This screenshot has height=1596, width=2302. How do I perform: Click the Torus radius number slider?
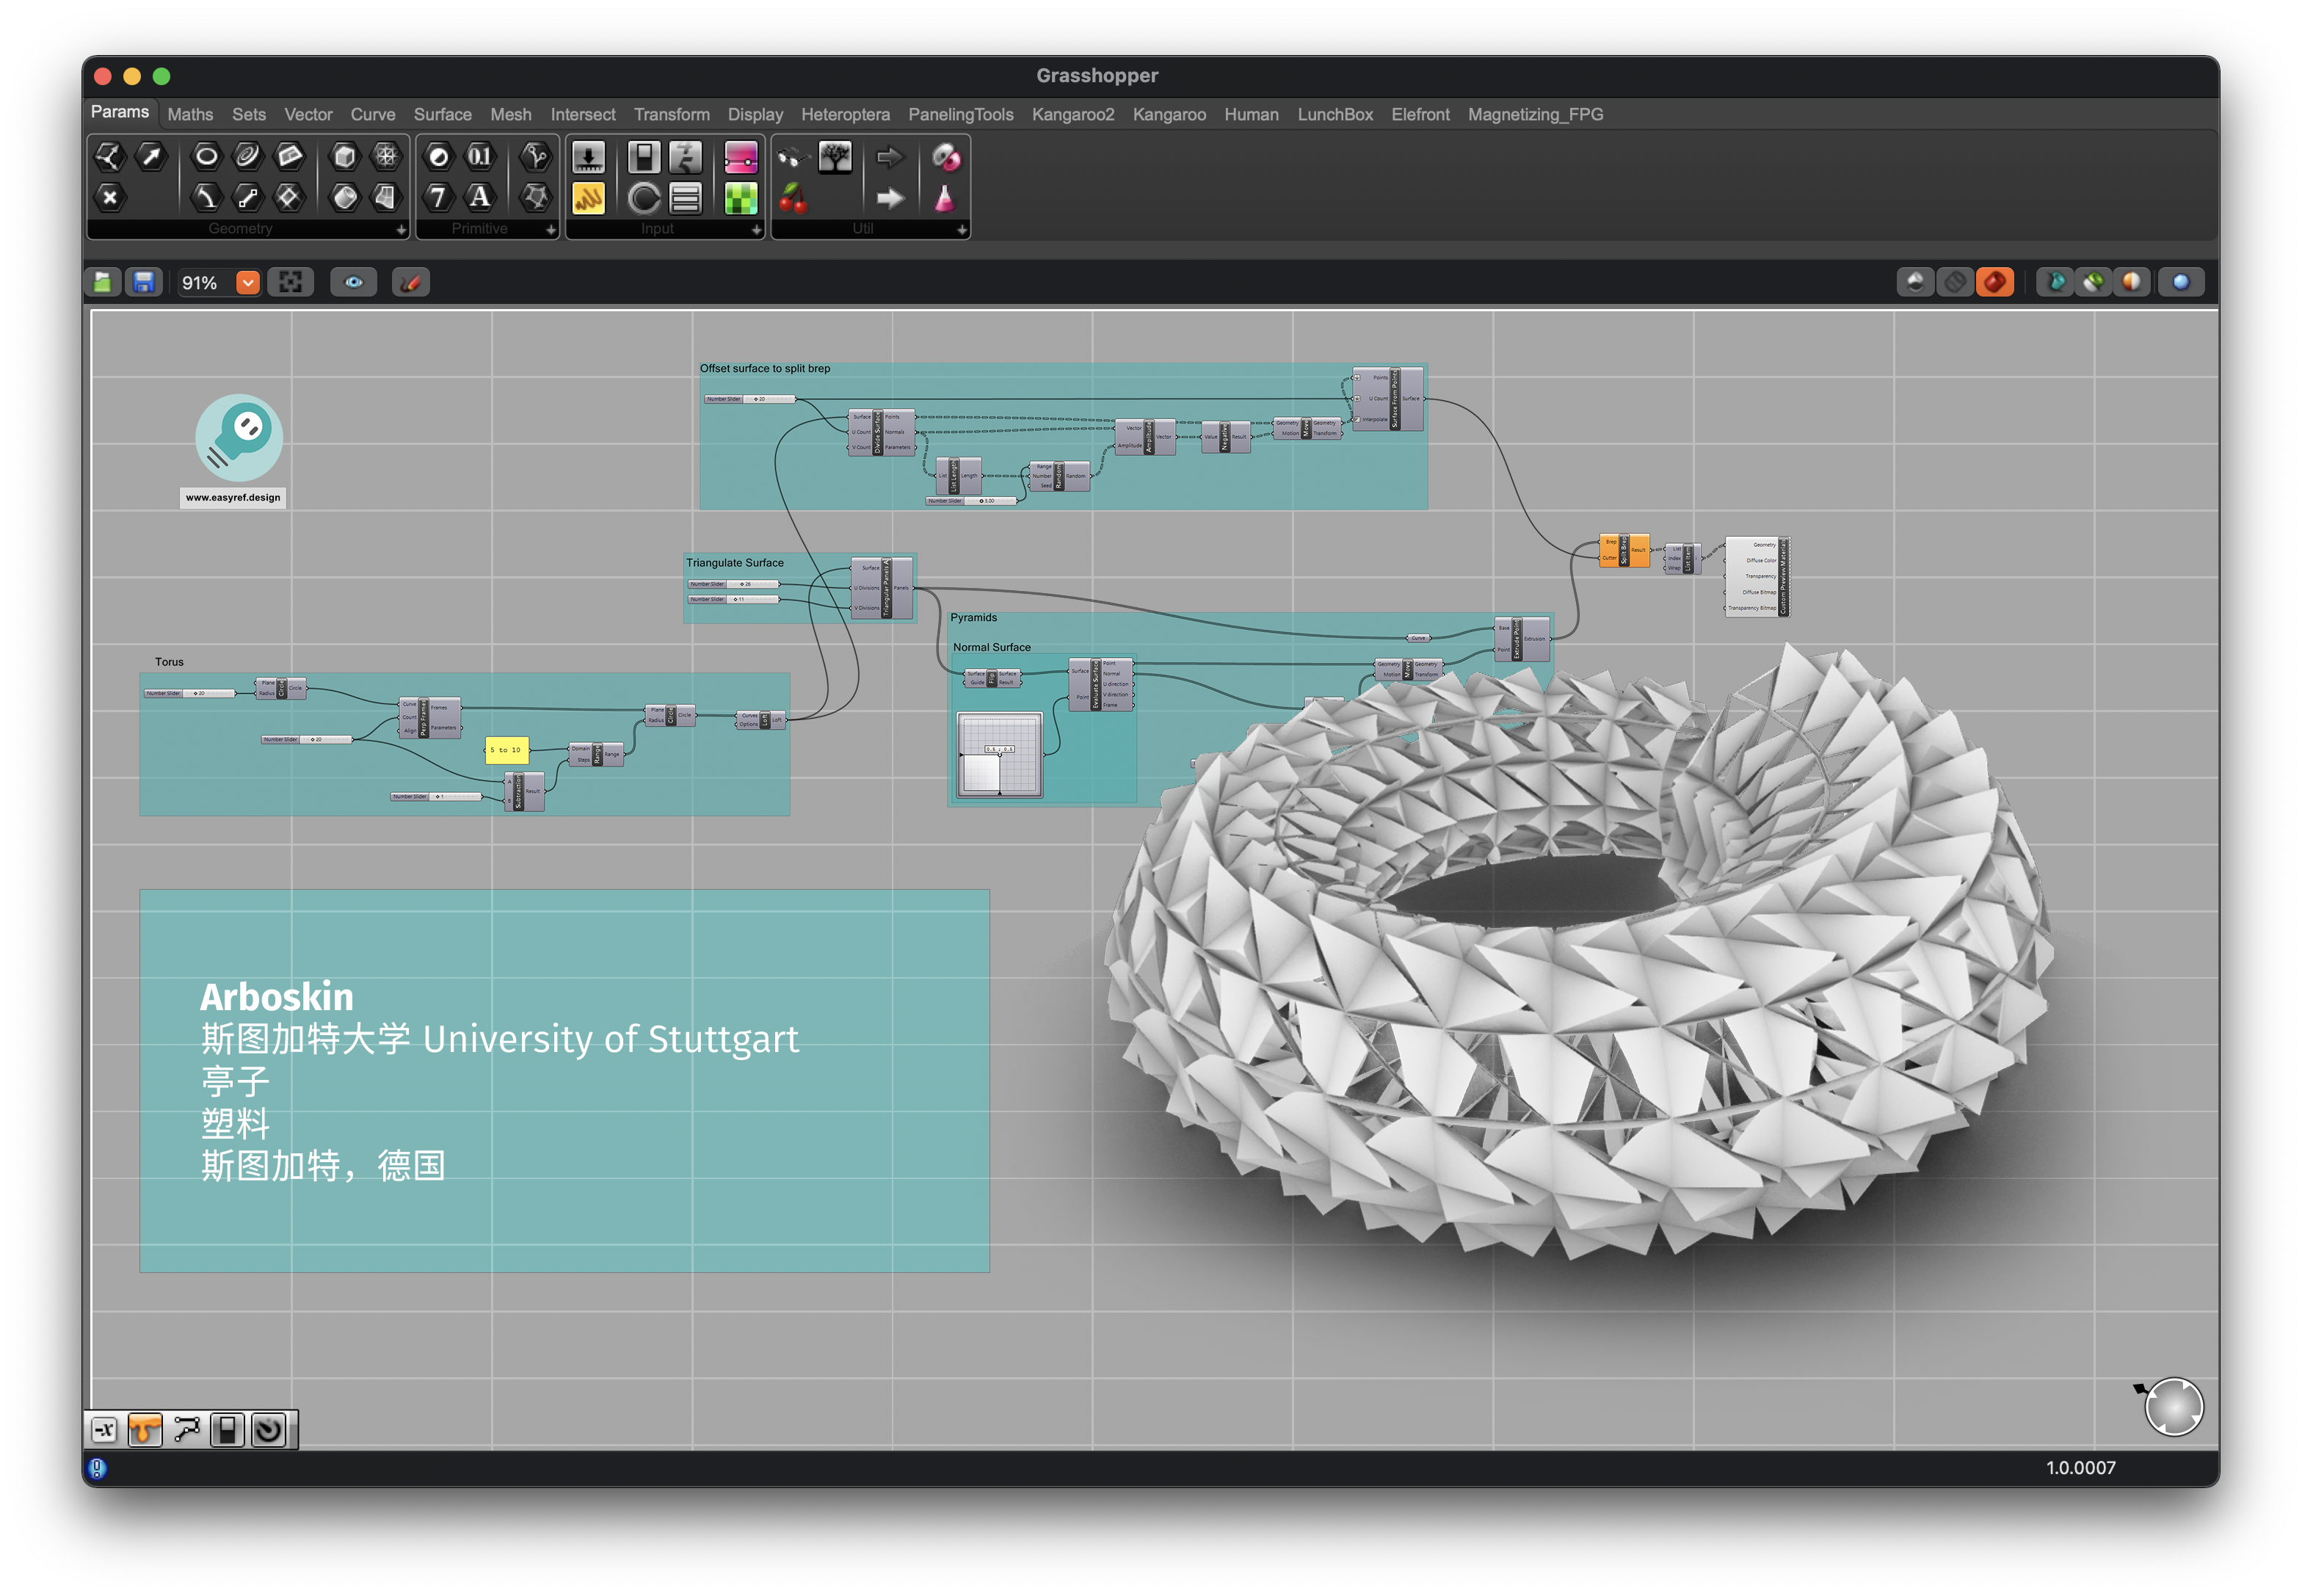coord(190,693)
